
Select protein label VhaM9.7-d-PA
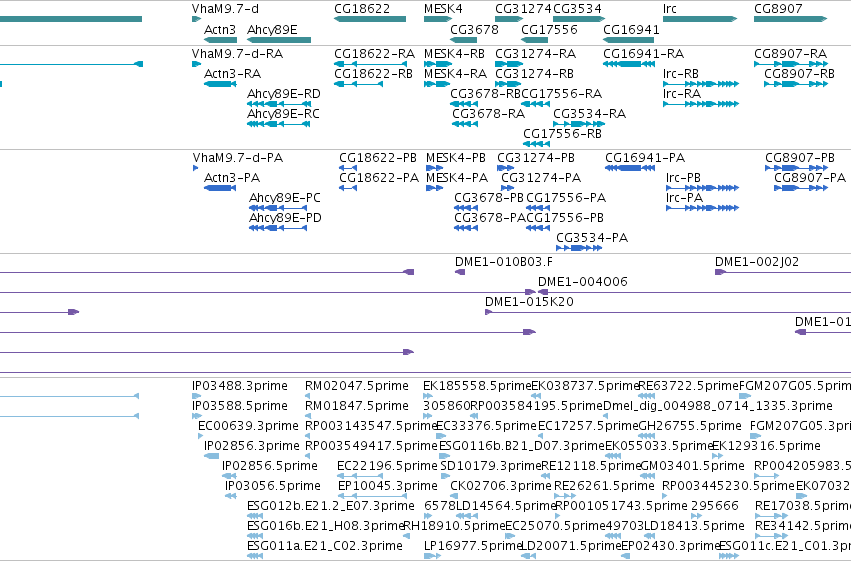[238, 158]
